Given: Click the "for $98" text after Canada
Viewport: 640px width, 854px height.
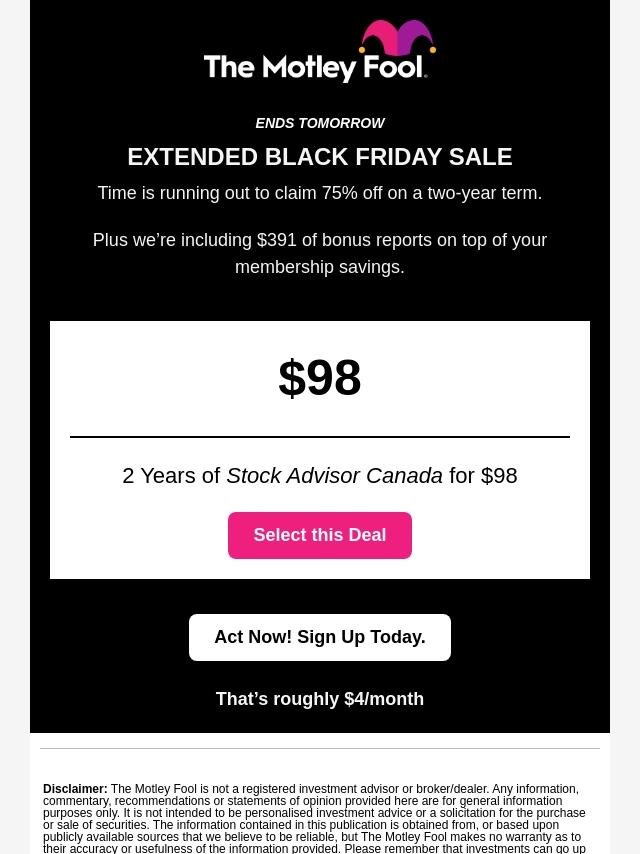Looking at the screenshot, I should click(483, 476).
